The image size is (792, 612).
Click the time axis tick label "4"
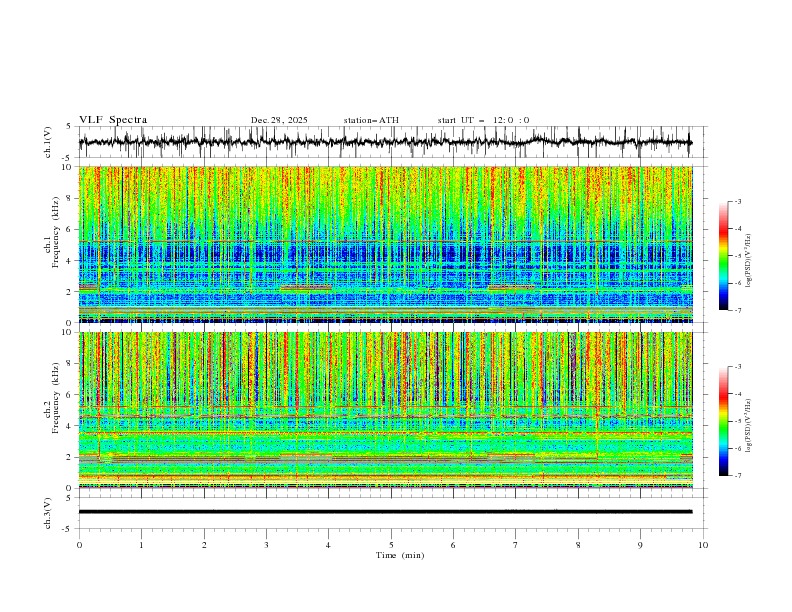[x=329, y=545]
